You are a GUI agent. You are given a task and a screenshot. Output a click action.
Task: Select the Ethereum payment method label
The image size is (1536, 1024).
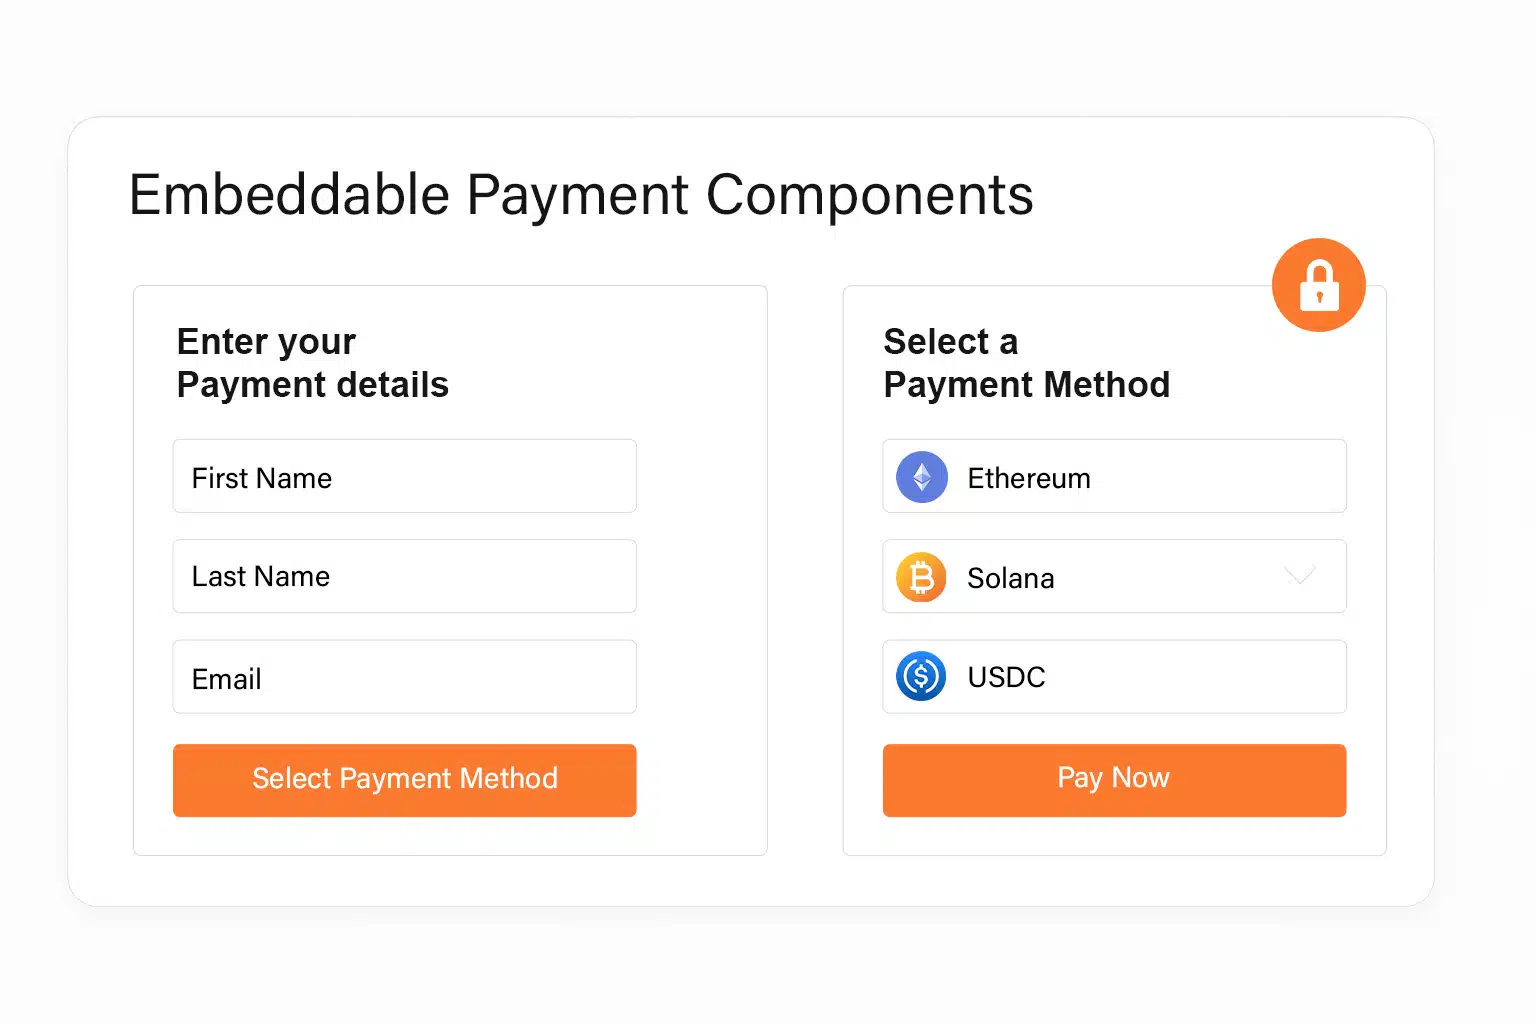point(1028,478)
